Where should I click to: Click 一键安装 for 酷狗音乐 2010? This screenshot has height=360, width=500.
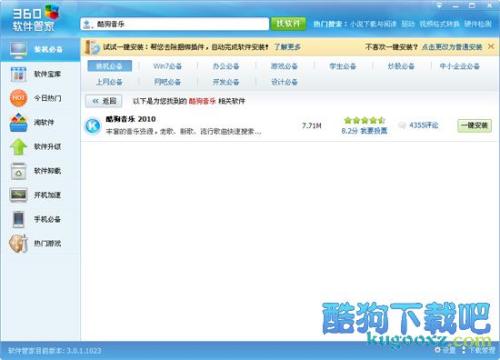[474, 125]
